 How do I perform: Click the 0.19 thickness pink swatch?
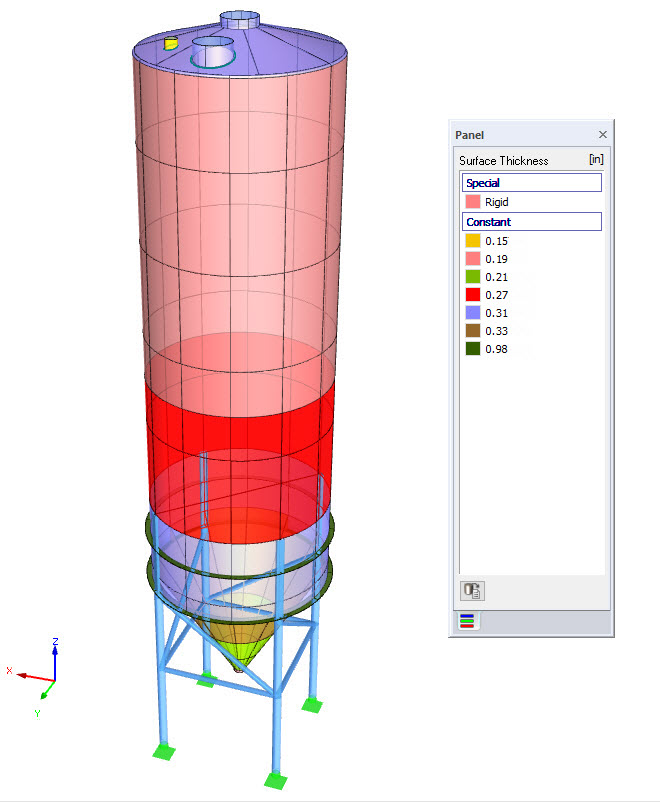473,258
